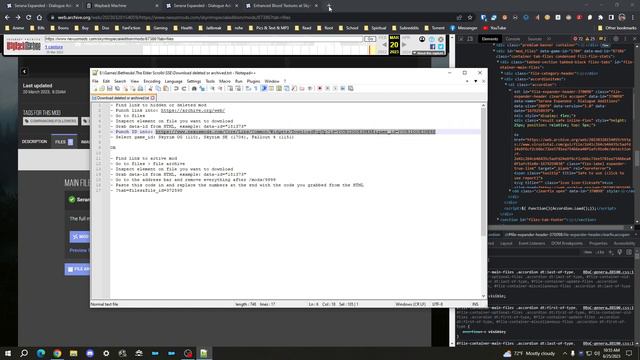Click the bookmark star in address bar

470,18
